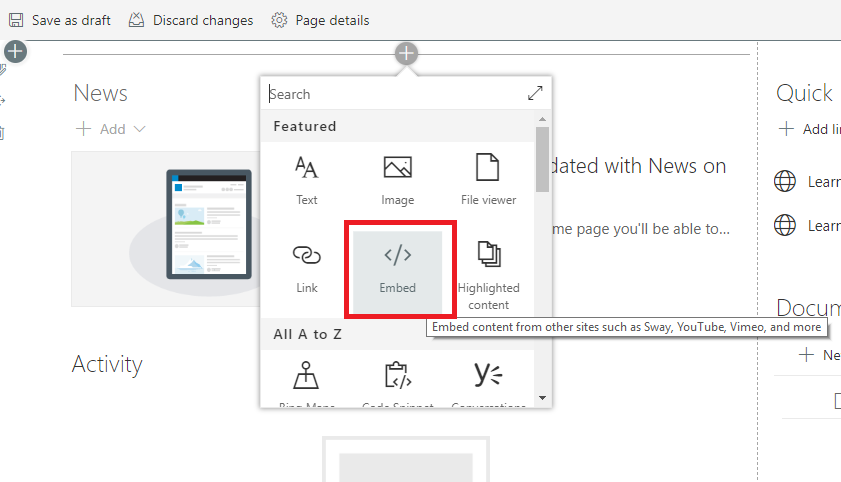
Task: Add a new section with the left plus button
Action: (x=16, y=51)
